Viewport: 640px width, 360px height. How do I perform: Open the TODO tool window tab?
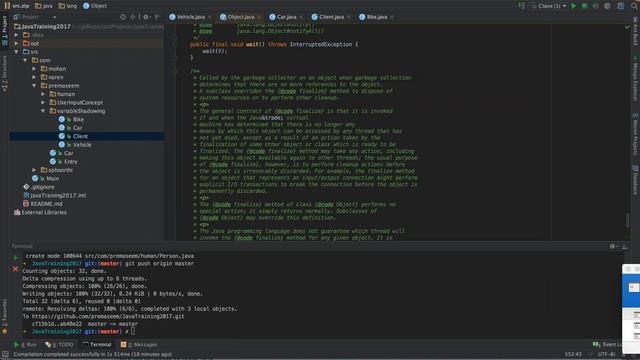coord(60,344)
